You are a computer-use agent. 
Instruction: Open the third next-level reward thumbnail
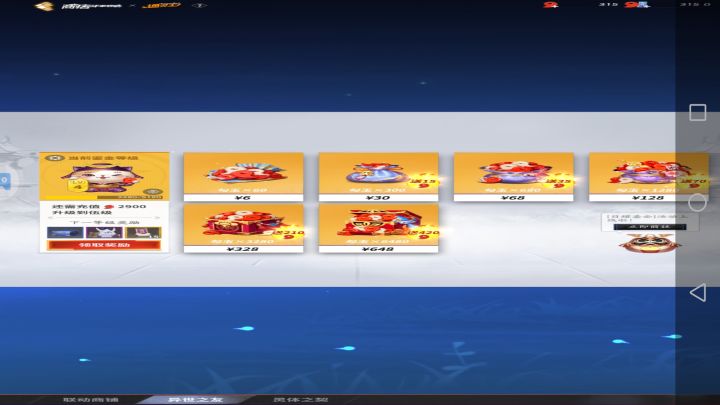[143, 232]
